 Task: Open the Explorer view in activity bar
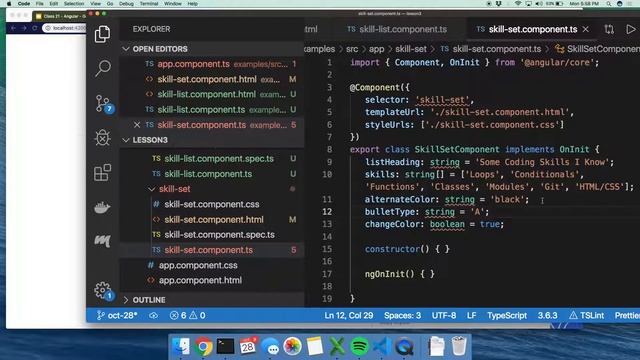[x=102, y=34]
